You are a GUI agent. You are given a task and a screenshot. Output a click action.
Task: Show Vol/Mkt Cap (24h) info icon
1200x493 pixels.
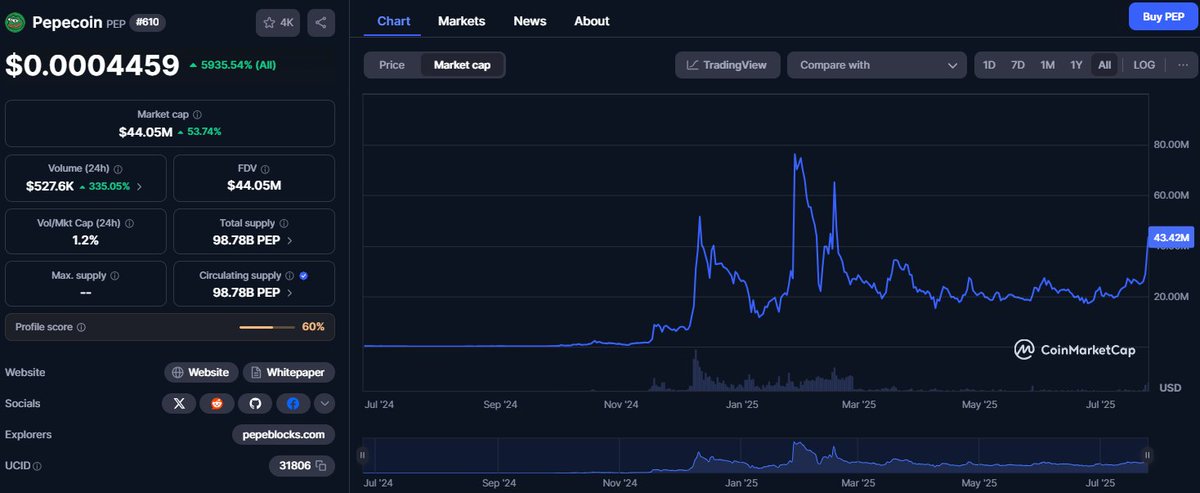pos(129,224)
